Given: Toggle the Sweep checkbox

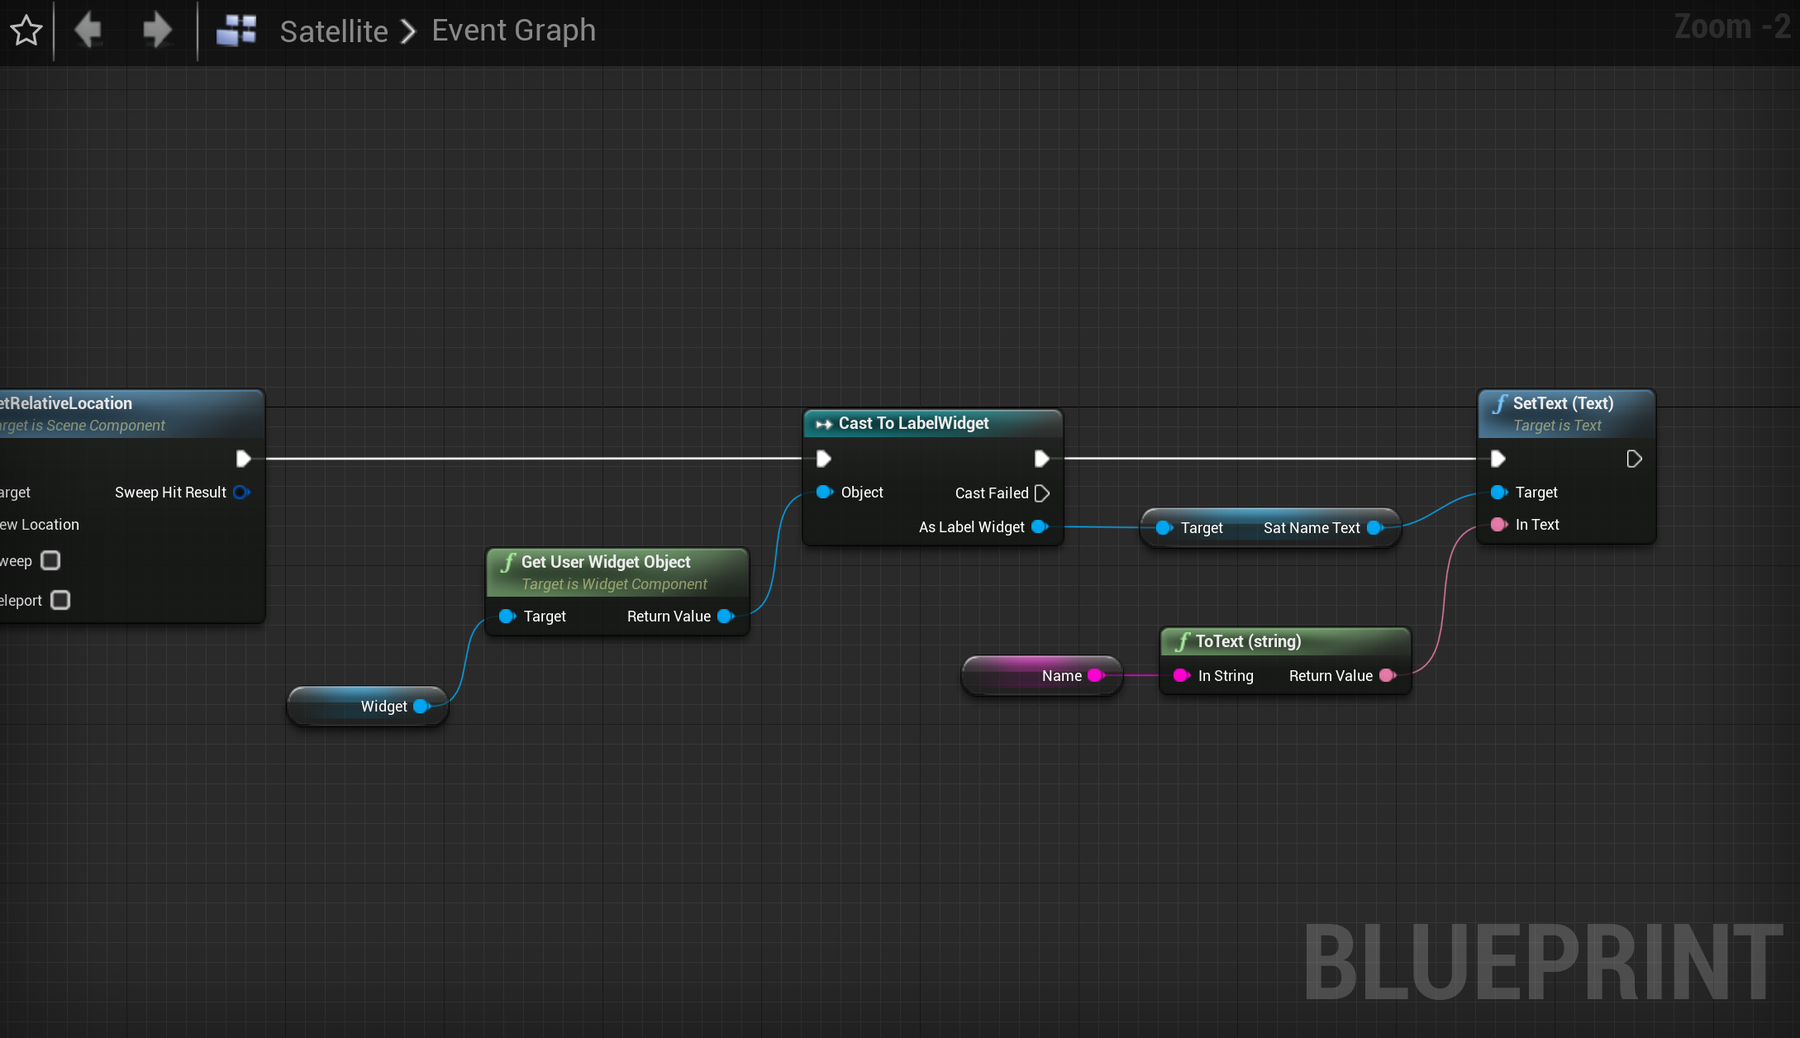Looking at the screenshot, I should click(x=51, y=561).
